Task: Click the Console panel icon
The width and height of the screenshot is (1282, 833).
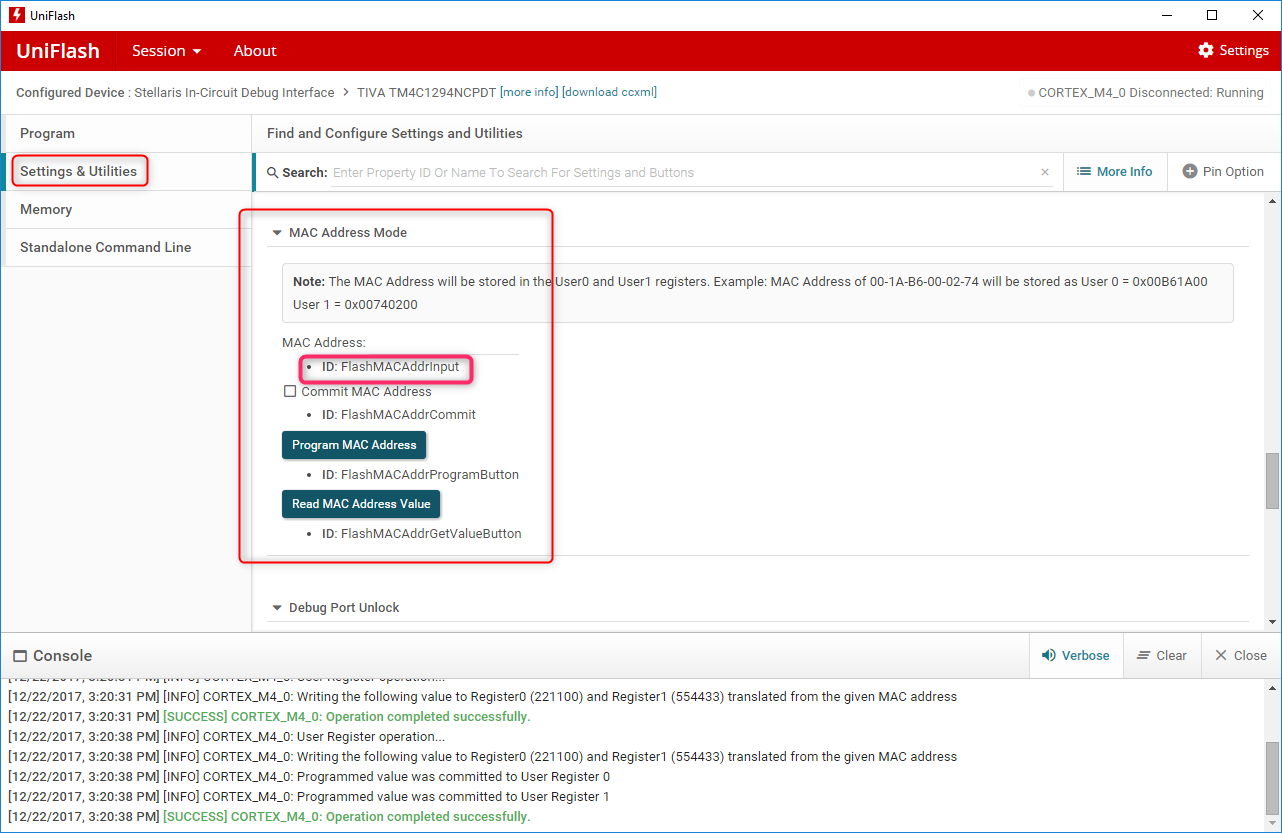Action: tap(20, 656)
